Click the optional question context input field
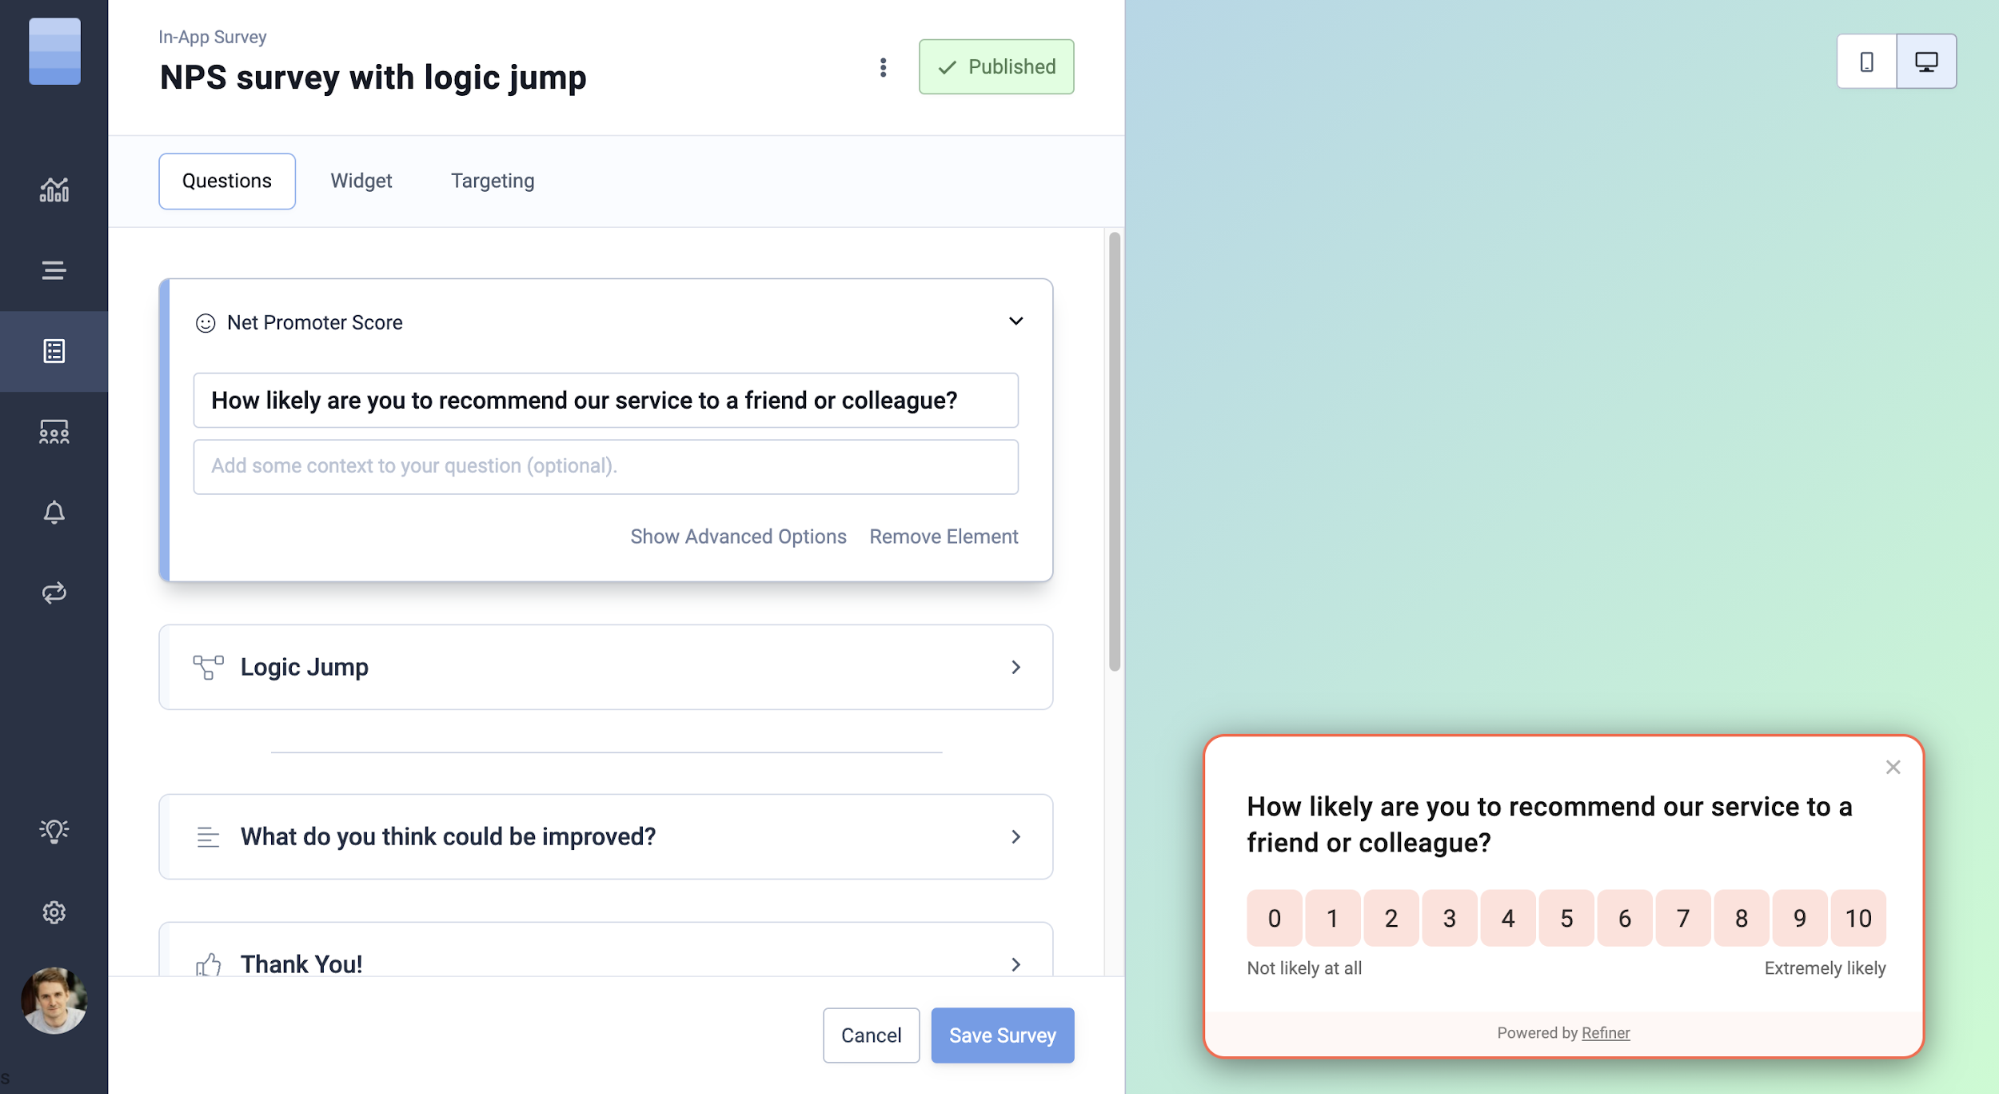This screenshot has width=1999, height=1094. [605, 466]
